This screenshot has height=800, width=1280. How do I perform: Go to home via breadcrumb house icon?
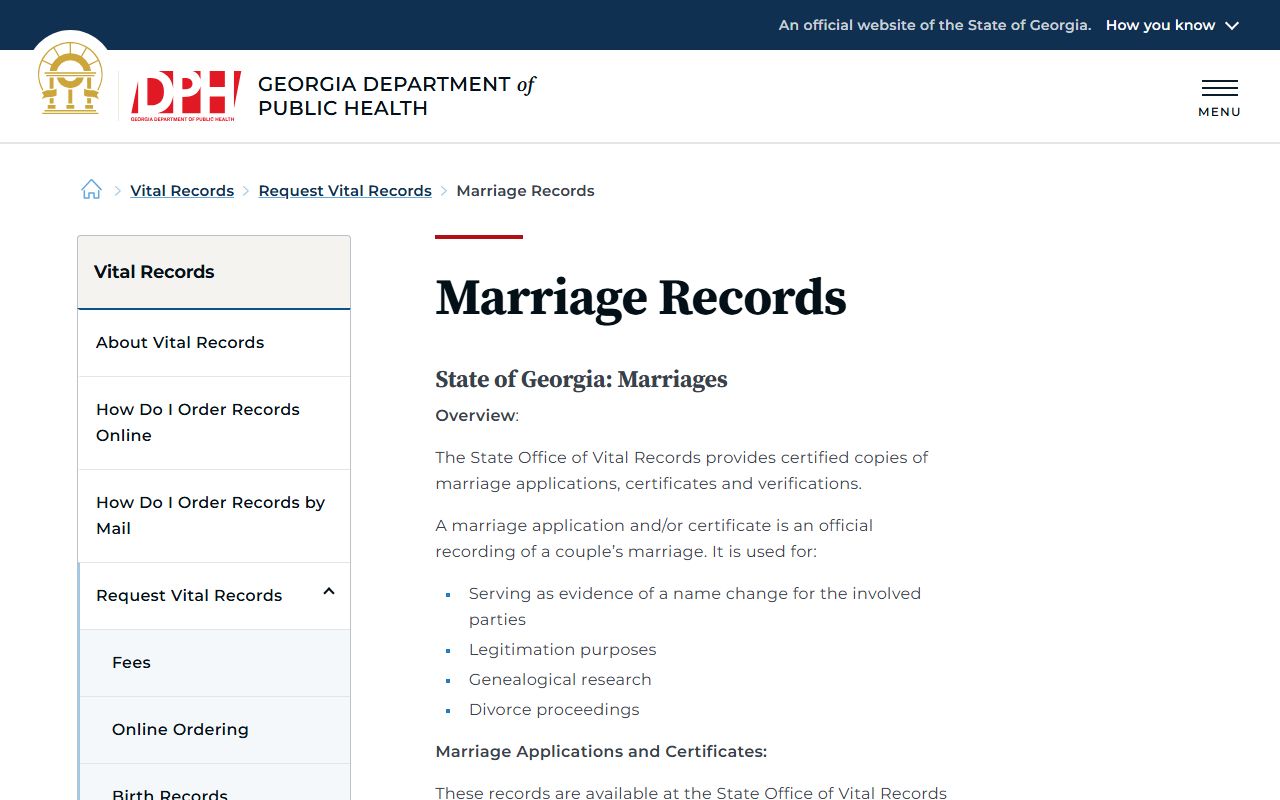click(x=91, y=190)
